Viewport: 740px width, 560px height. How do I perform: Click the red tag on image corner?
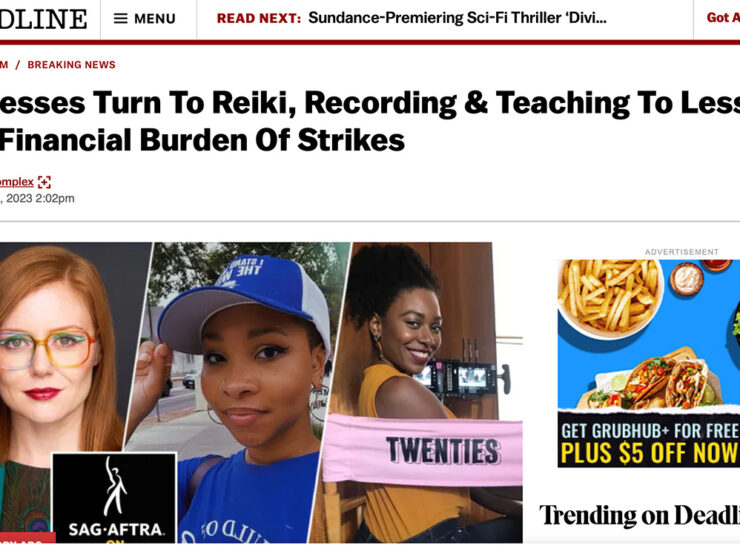click(27, 538)
